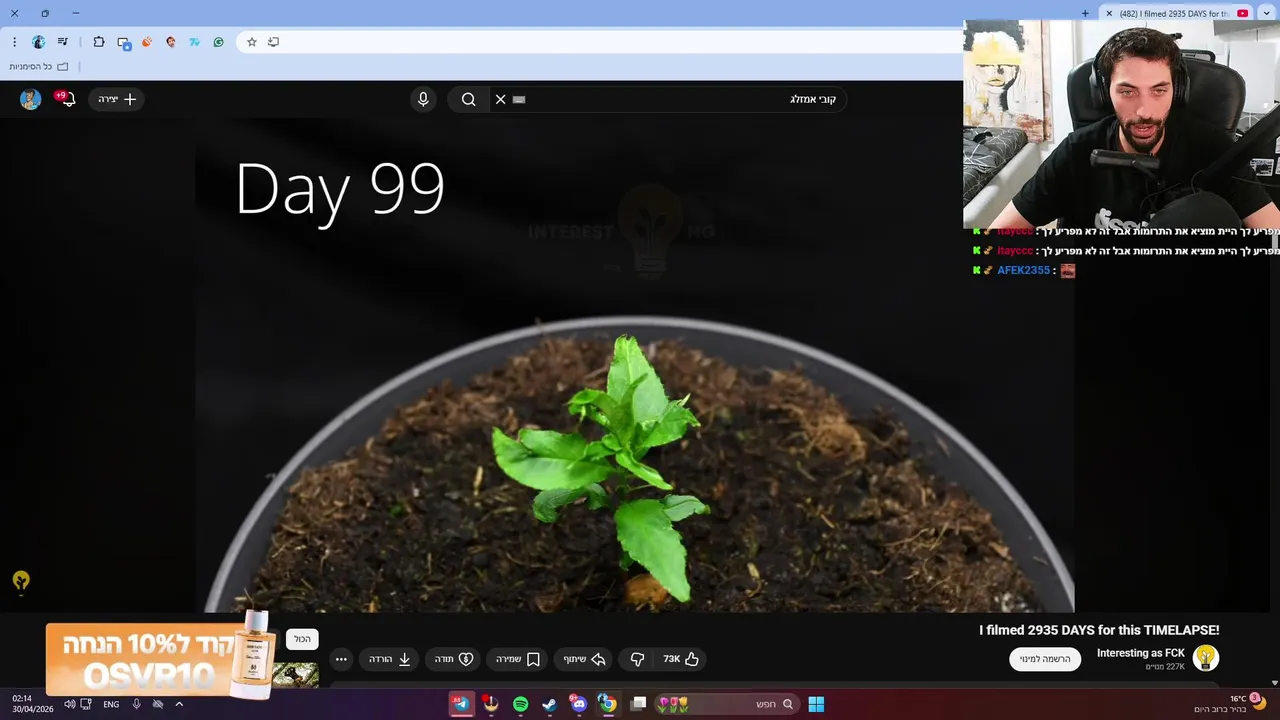Click the orange extension icon in toolbar
Screen dimensions: 1280x720
coord(147,42)
